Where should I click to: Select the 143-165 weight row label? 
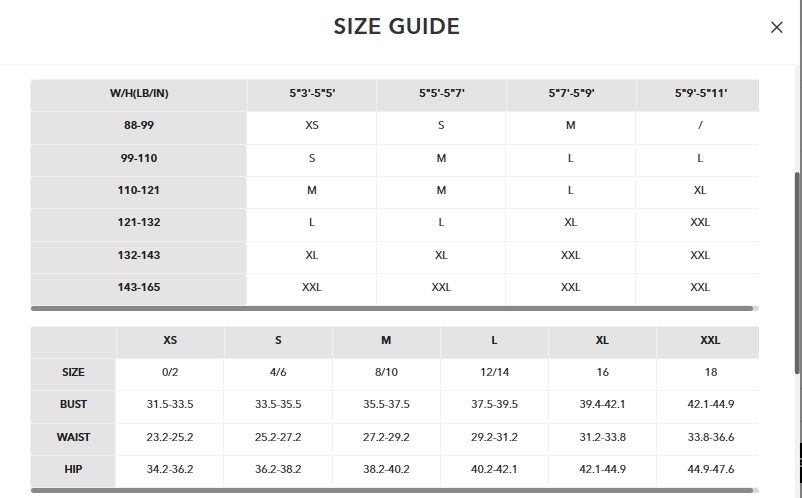tap(139, 287)
